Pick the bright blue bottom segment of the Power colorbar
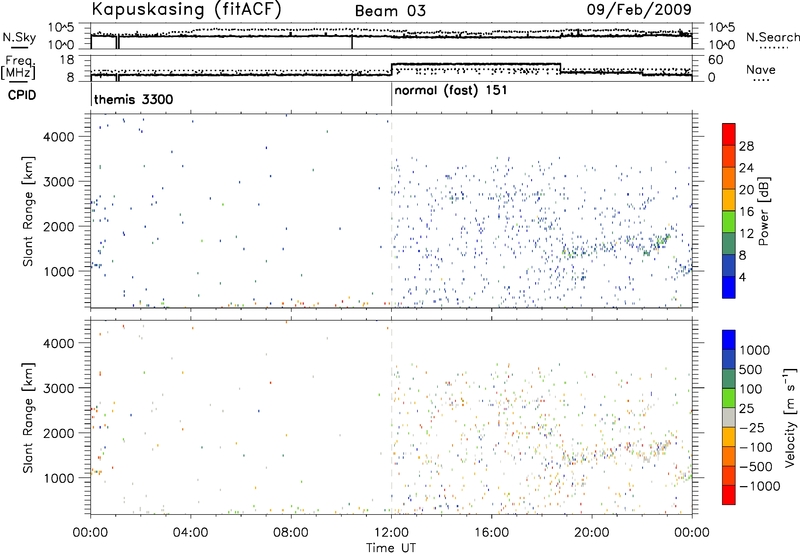 729,287
